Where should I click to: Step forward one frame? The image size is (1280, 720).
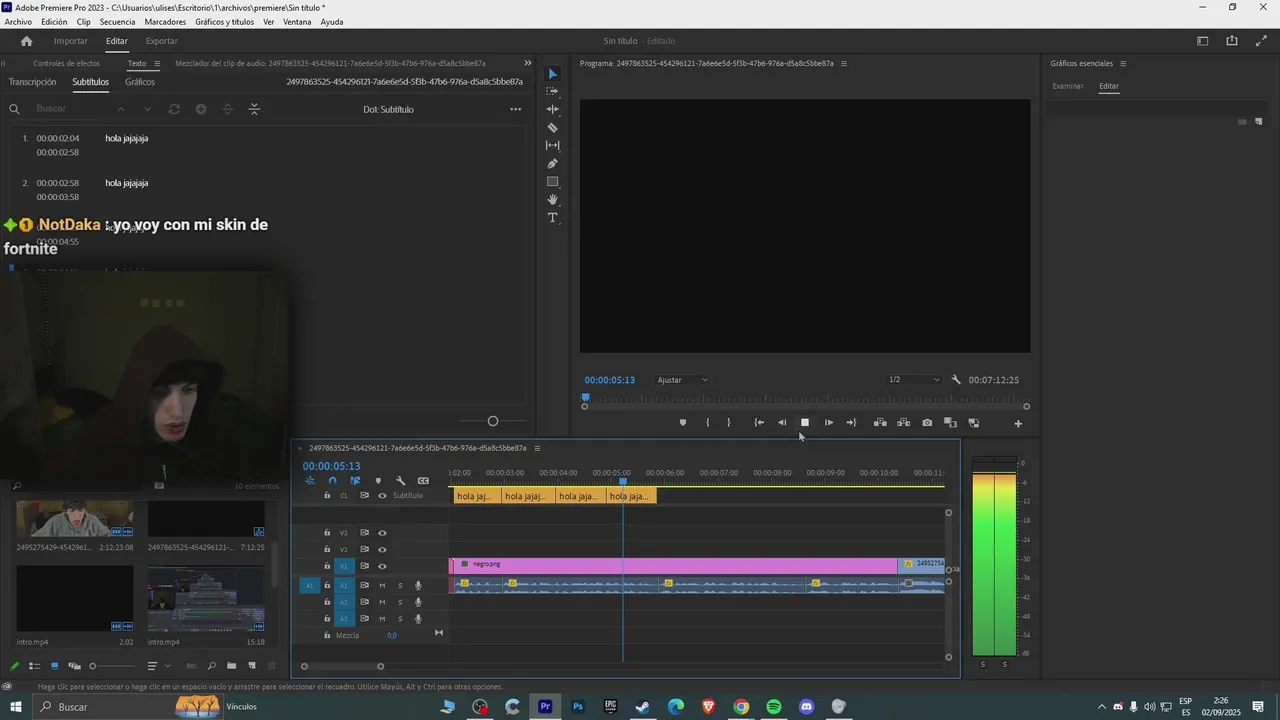(828, 423)
